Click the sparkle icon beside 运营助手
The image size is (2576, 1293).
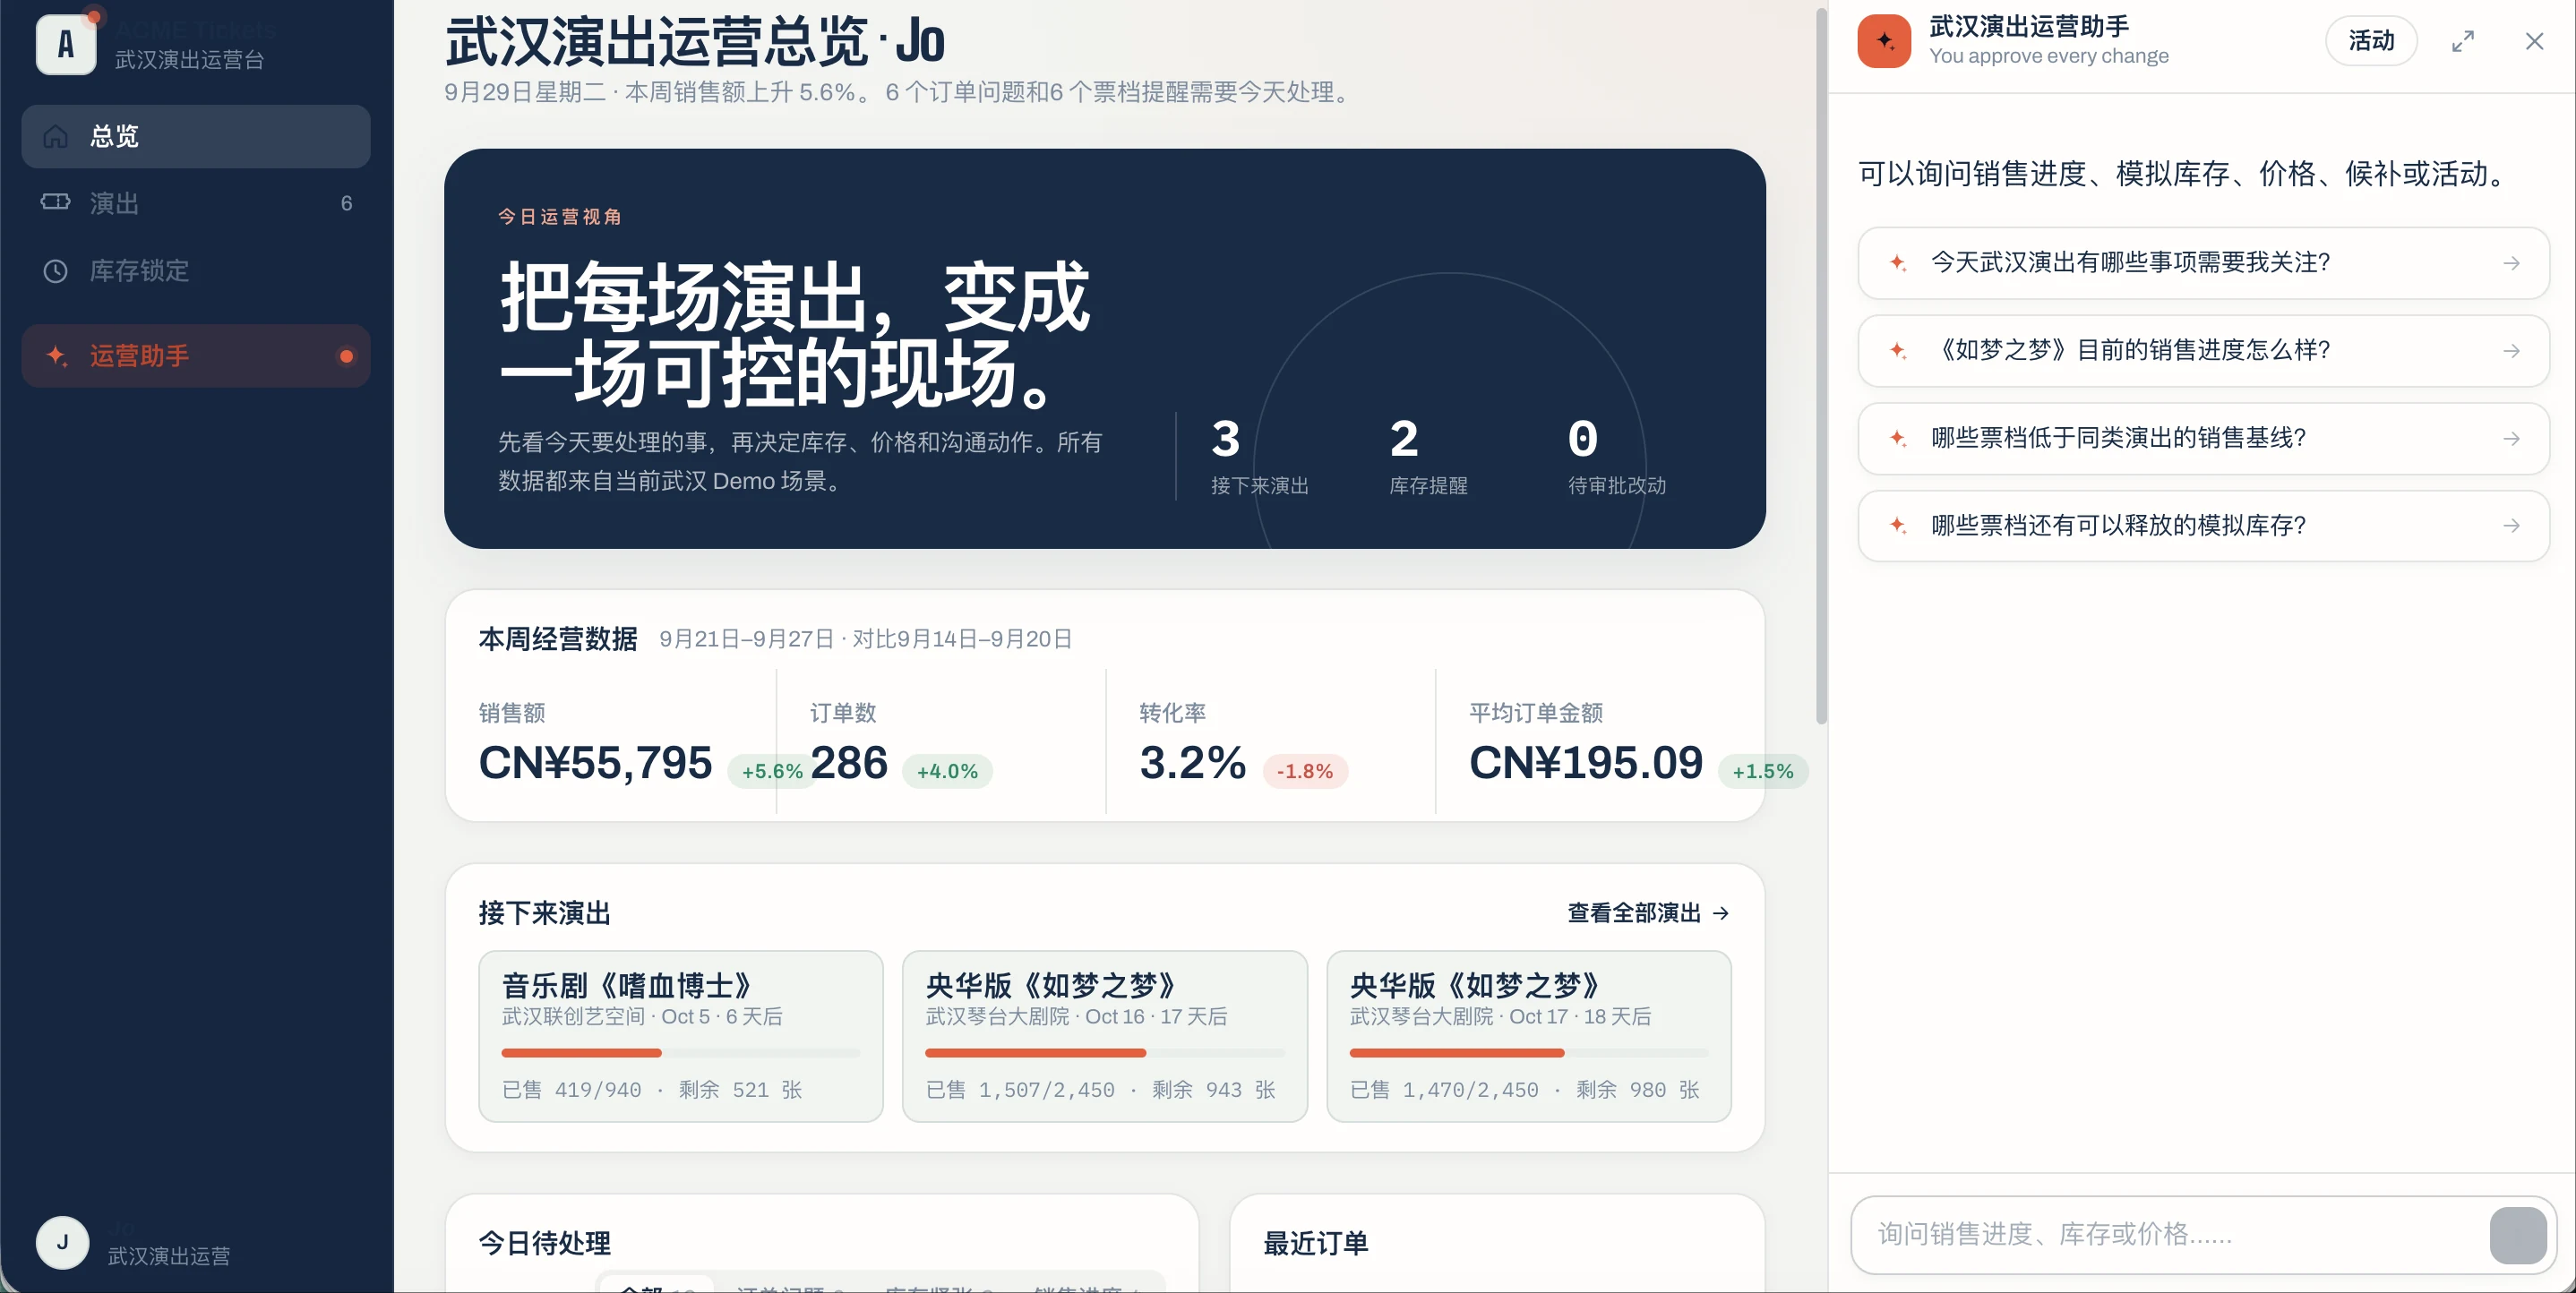(x=56, y=356)
